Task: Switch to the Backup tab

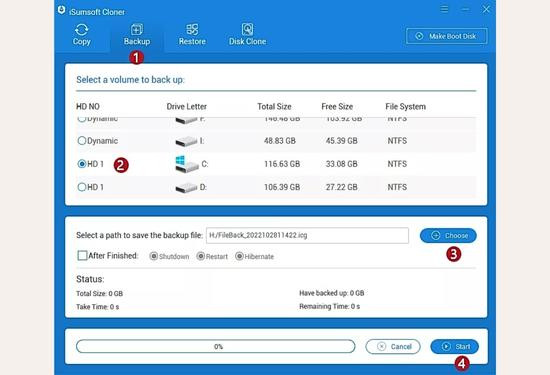Action: pyautogui.click(x=137, y=34)
